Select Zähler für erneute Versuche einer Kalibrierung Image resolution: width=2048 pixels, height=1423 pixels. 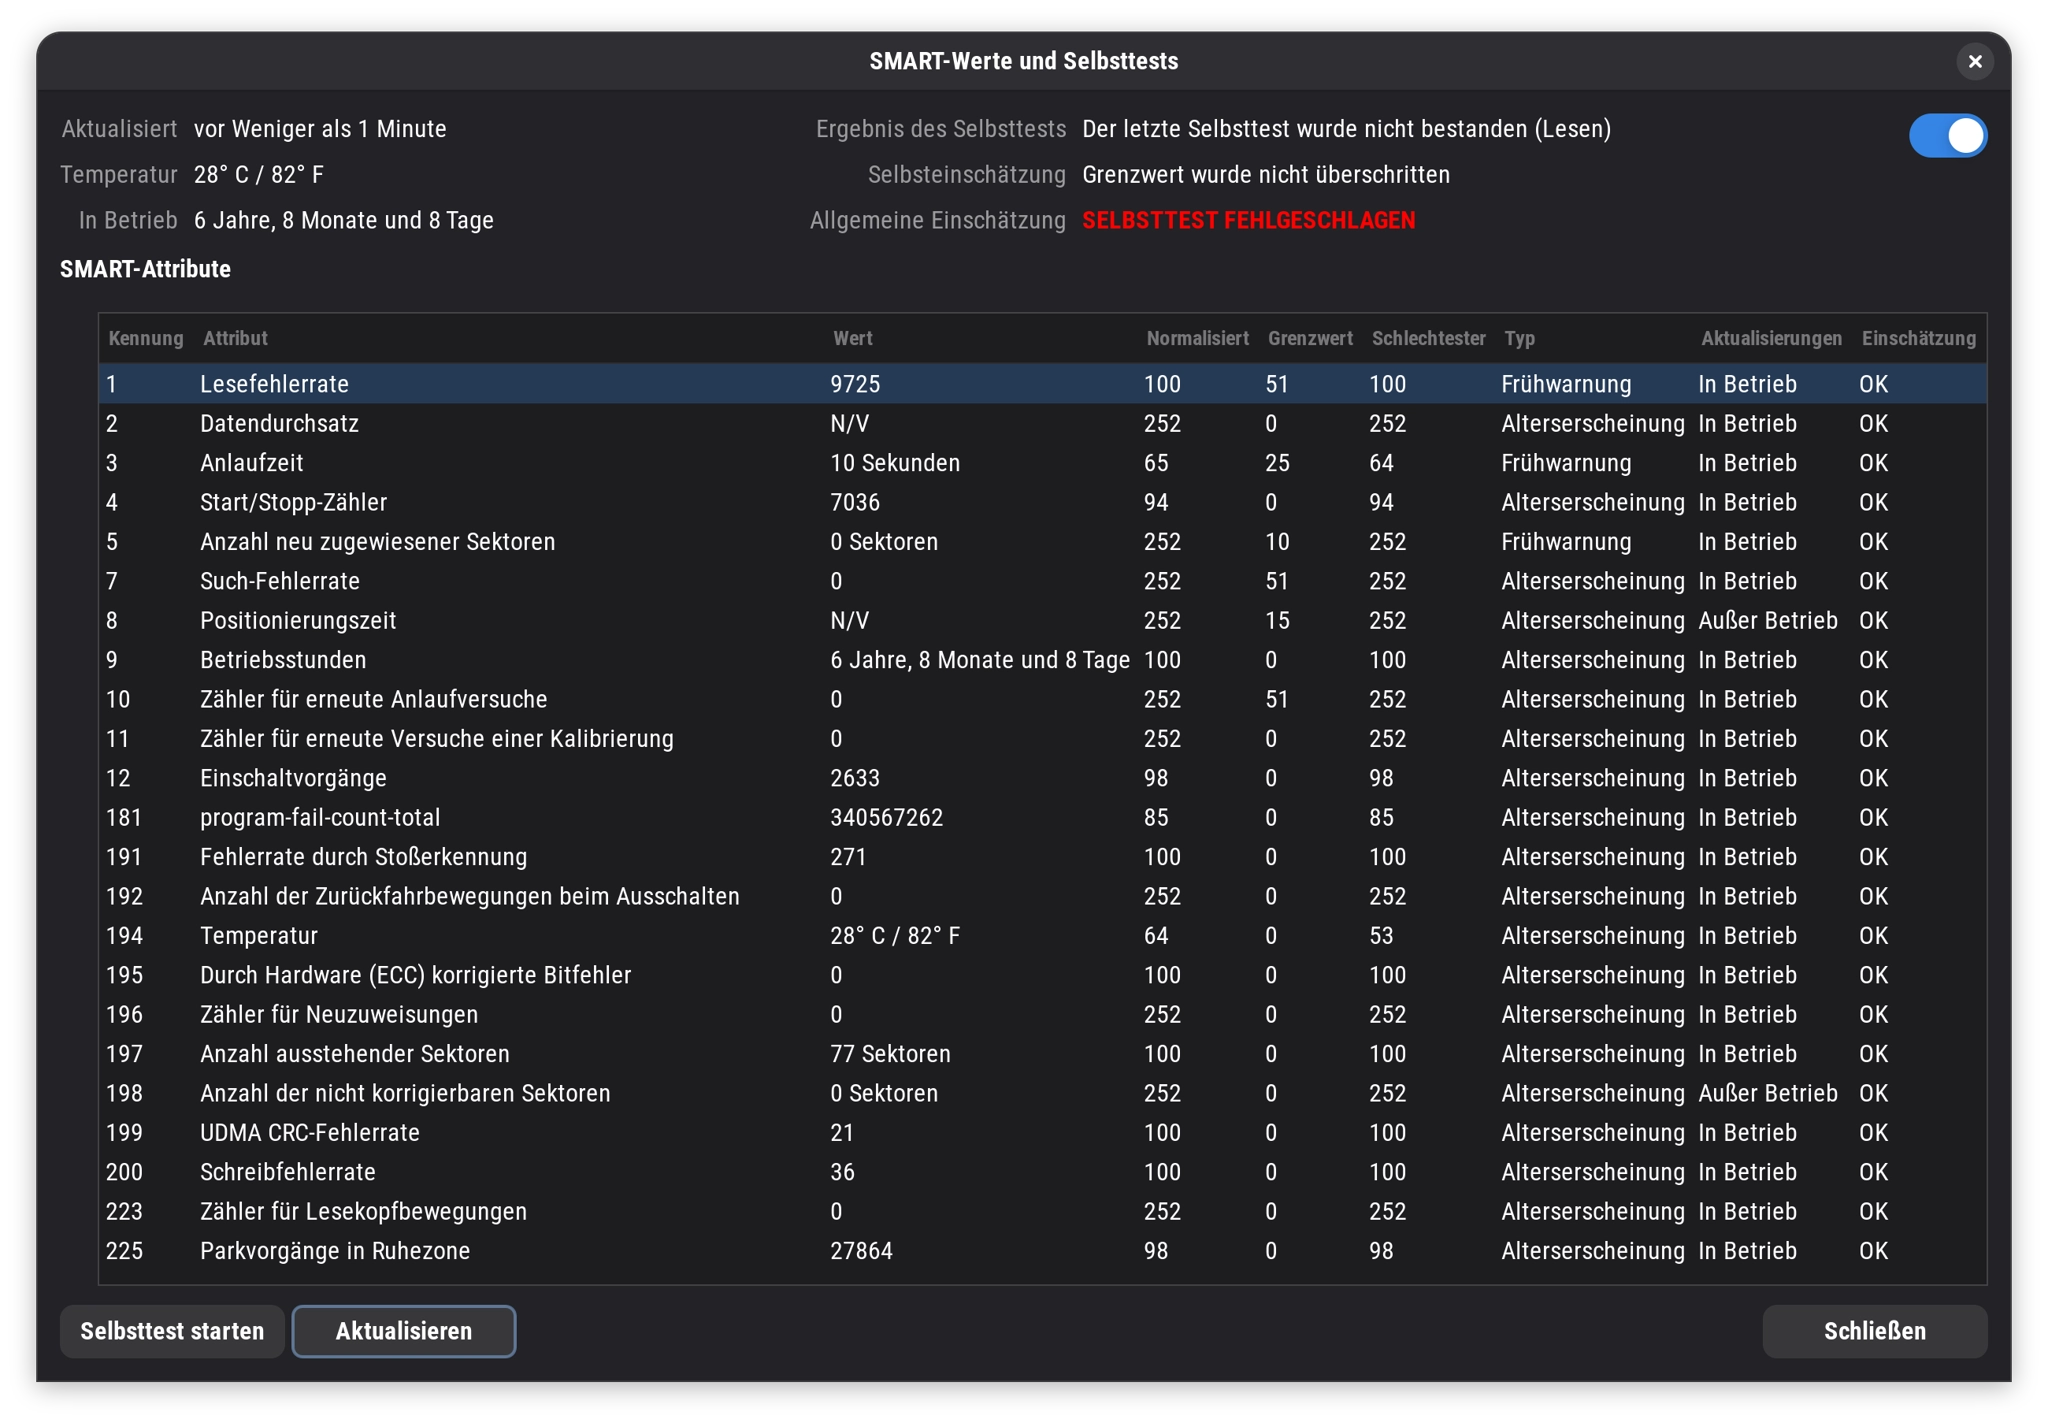point(1042,738)
